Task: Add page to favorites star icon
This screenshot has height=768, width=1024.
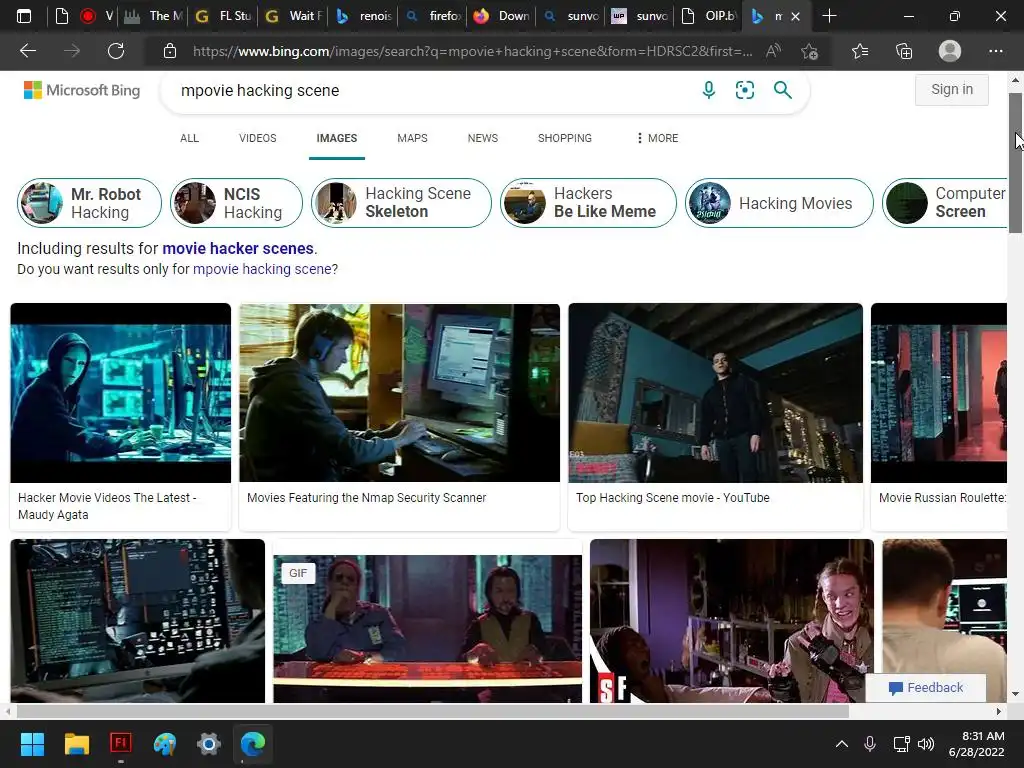Action: pyautogui.click(x=810, y=51)
